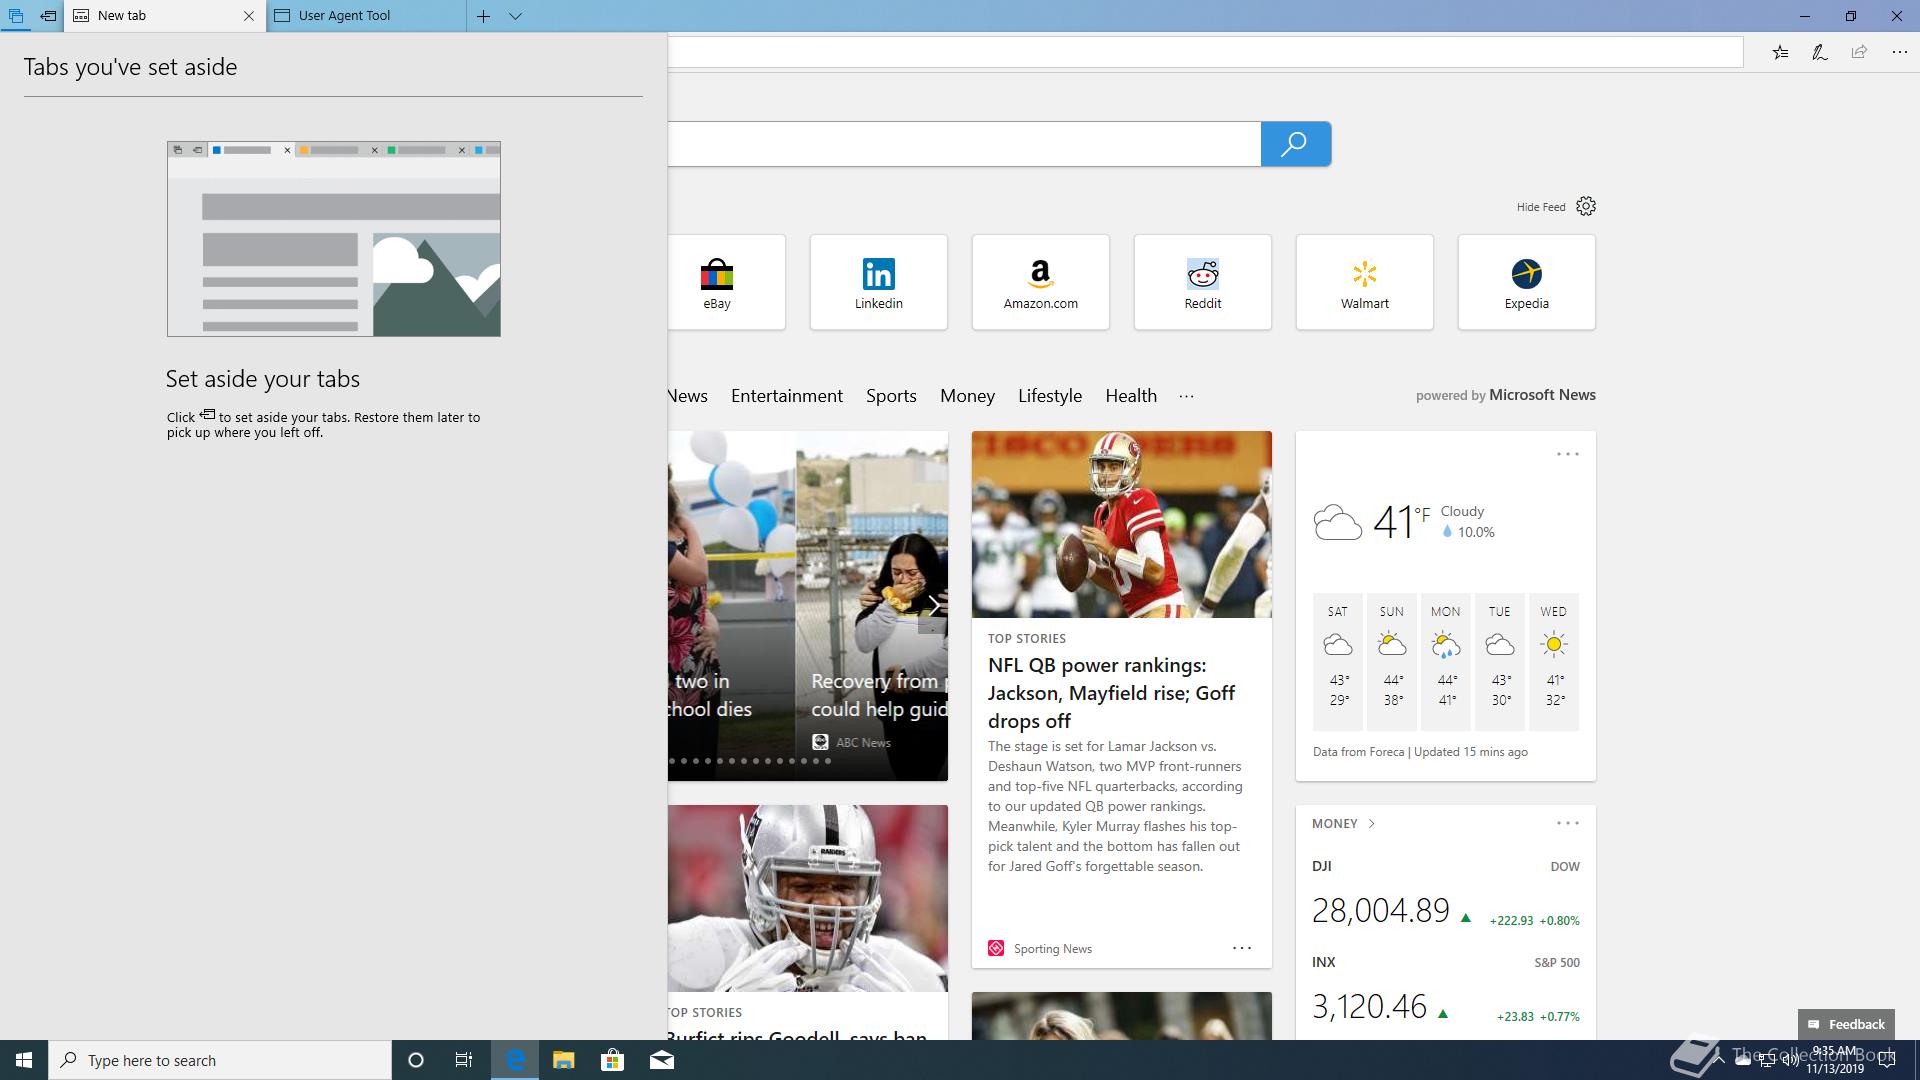Open File Explorer from taskbar
The height and width of the screenshot is (1080, 1920).
coord(563,1060)
